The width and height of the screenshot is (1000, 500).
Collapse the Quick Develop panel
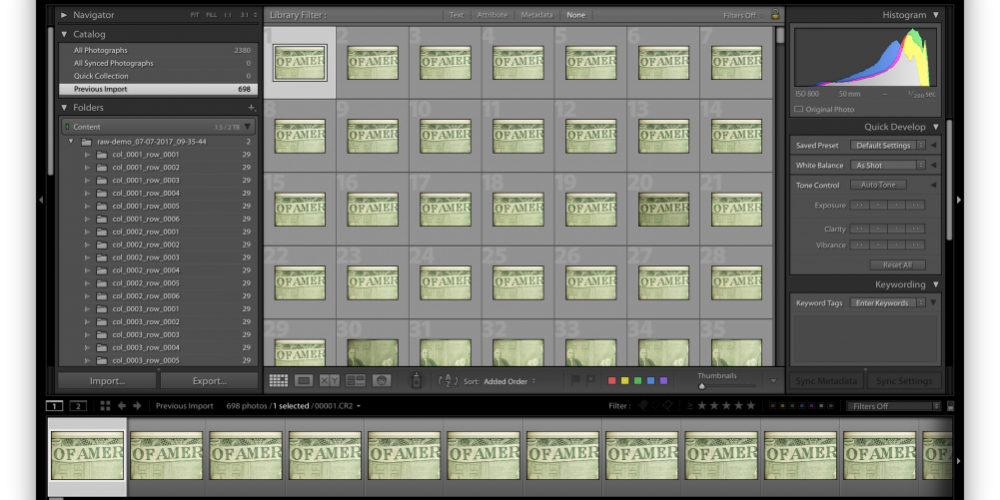[936, 127]
